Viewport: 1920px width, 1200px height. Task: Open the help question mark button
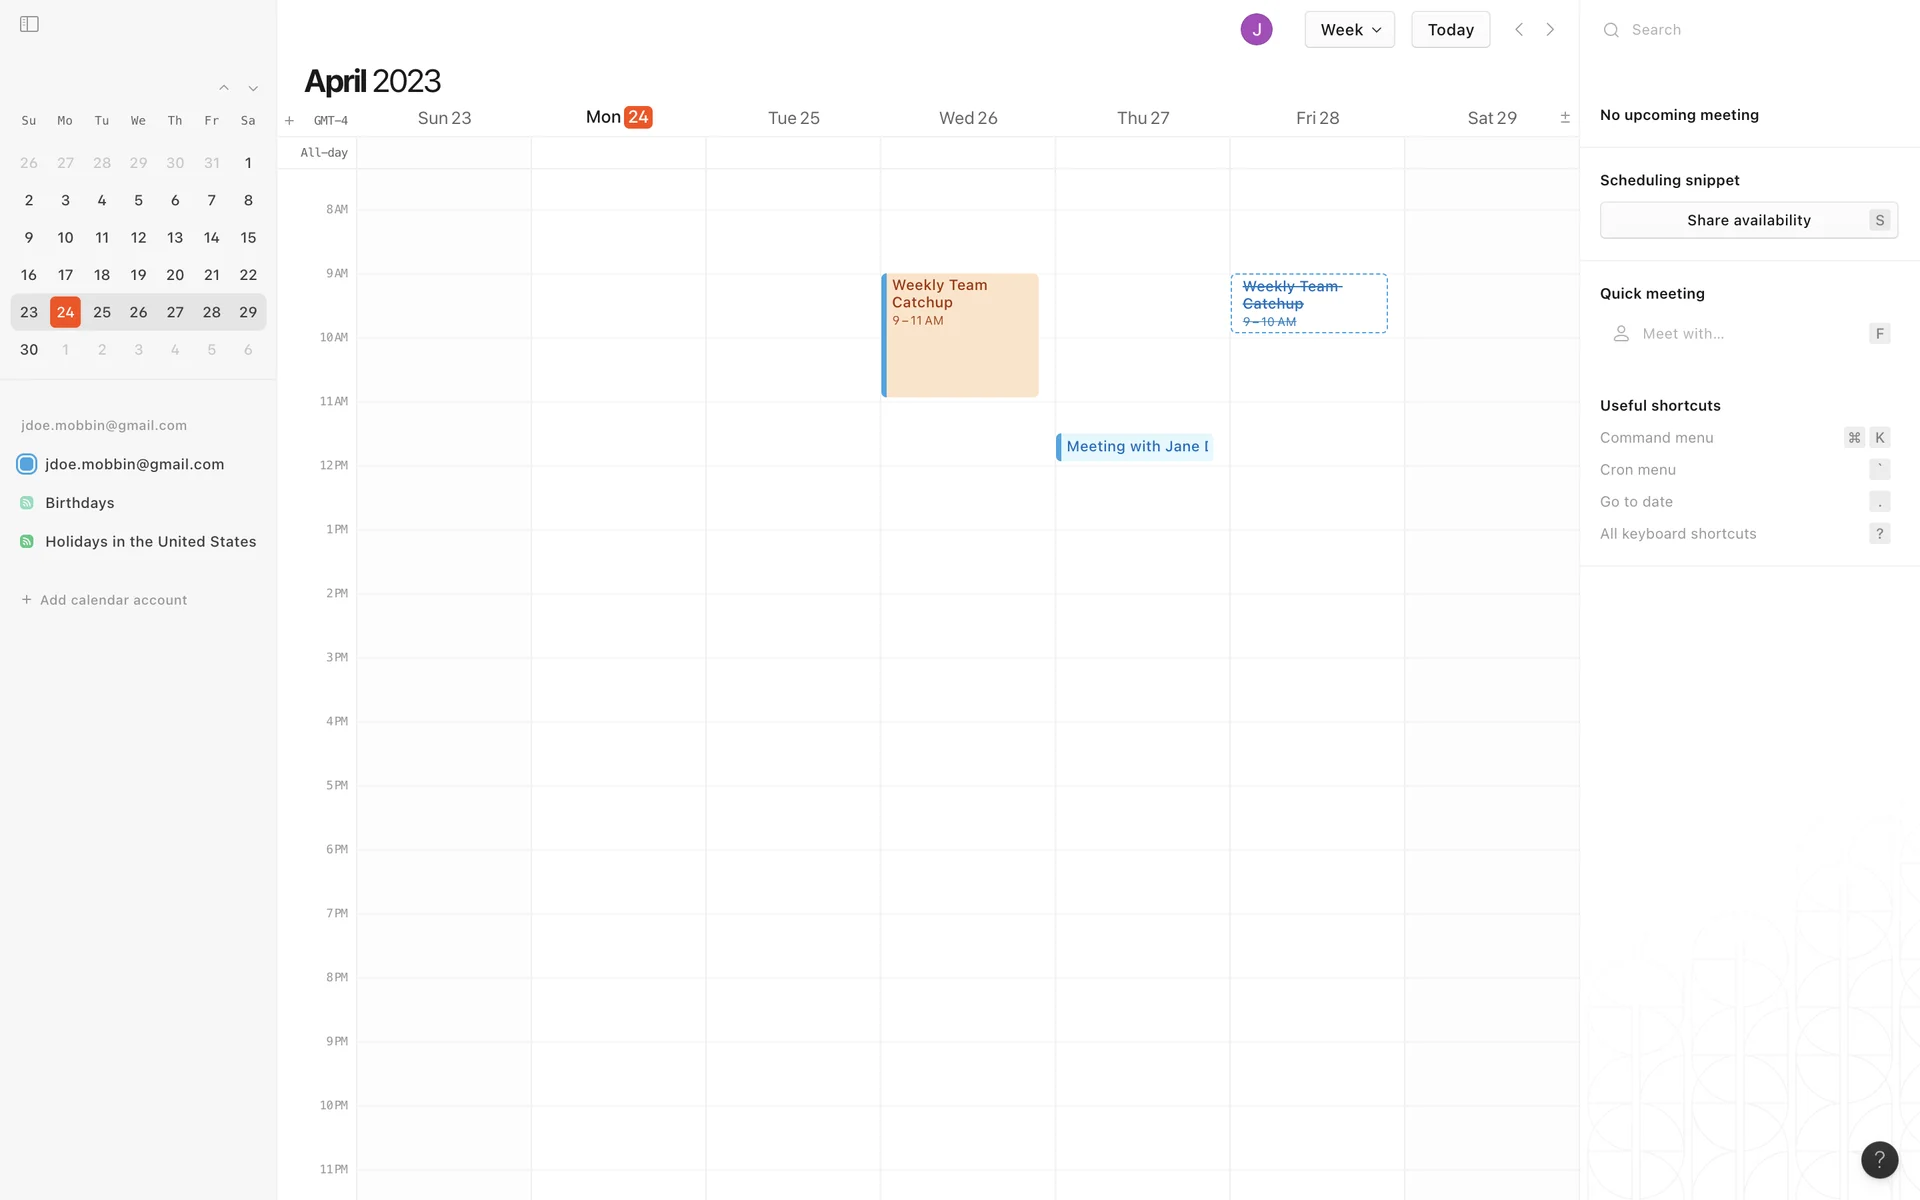click(1879, 1159)
